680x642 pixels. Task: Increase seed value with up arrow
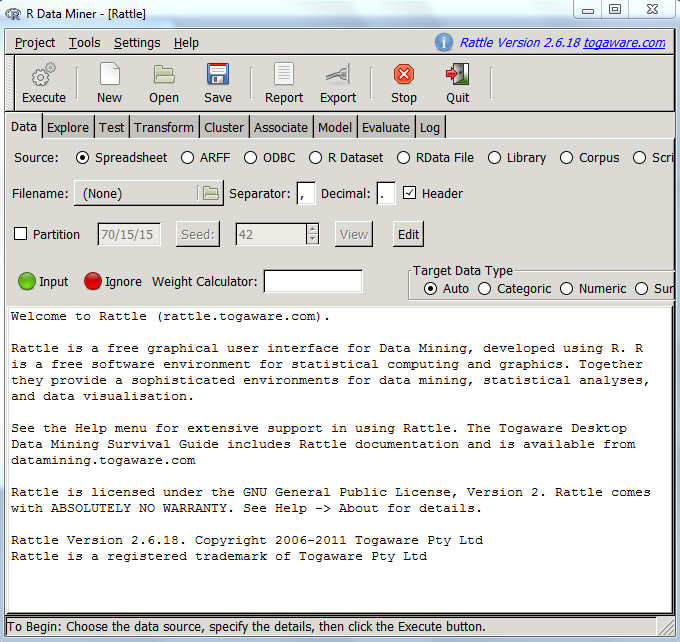(x=313, y=229)
